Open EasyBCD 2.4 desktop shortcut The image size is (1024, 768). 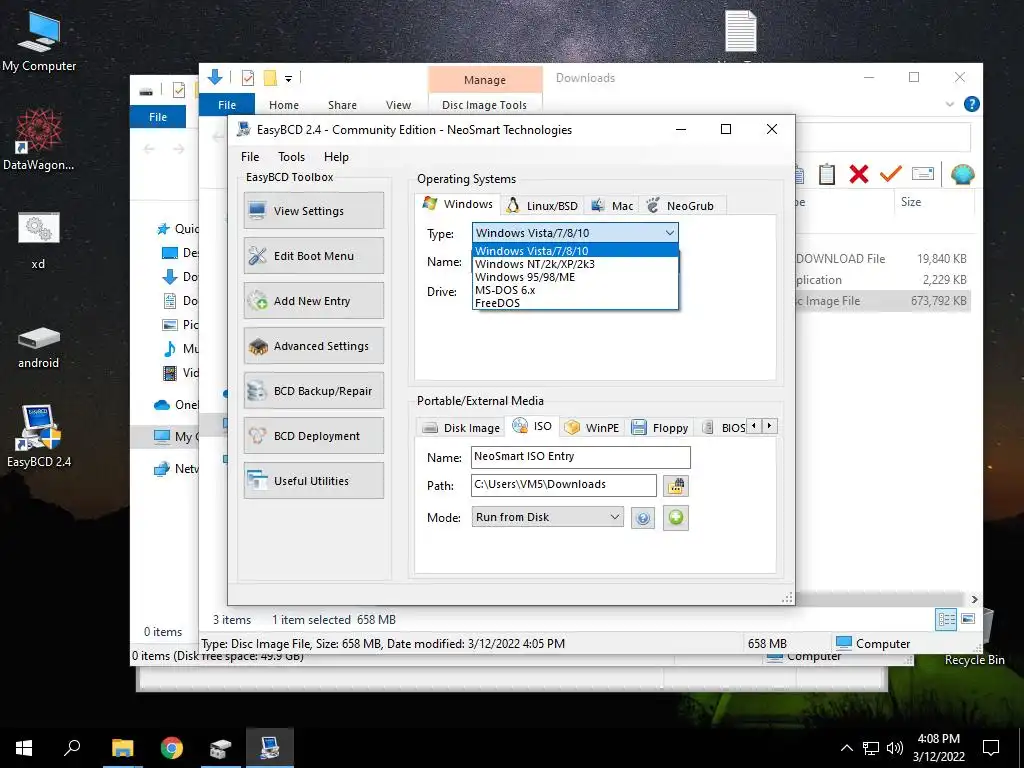click(x=39, y=436)
